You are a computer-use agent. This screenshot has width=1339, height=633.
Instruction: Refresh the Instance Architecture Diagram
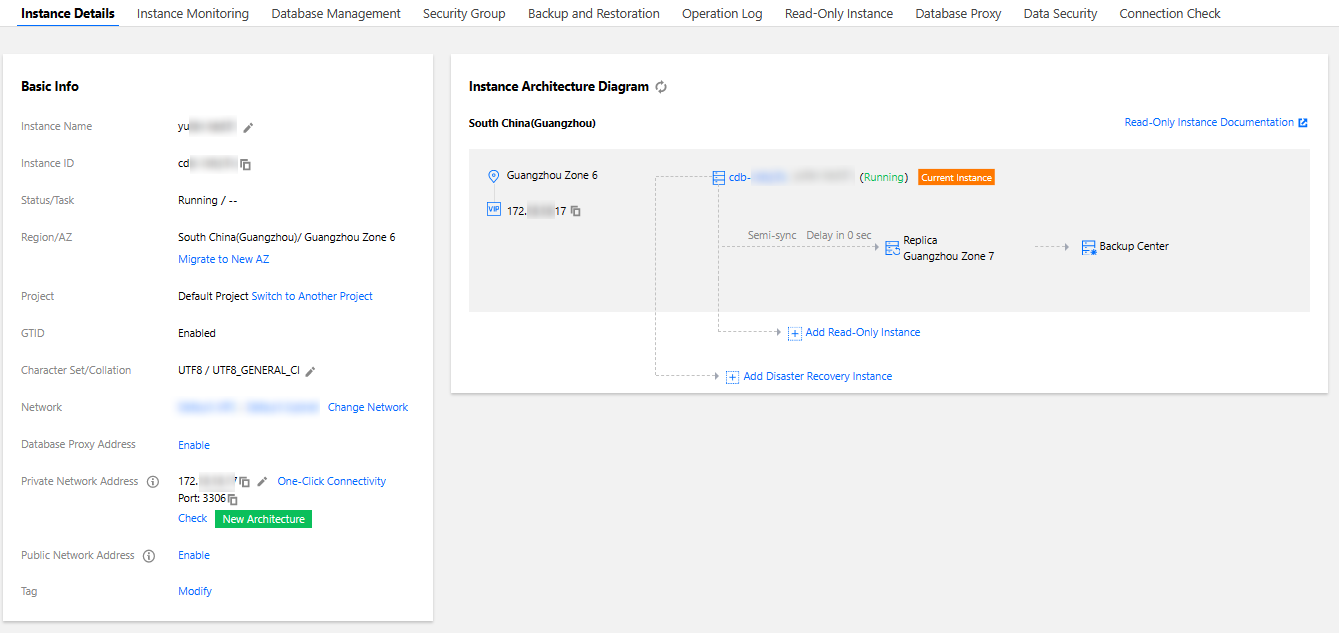click(x=661, y=87)
